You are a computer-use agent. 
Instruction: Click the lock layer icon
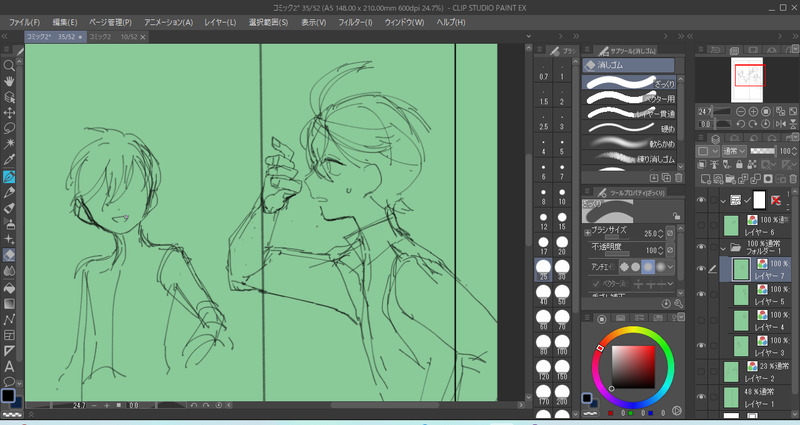739,164
